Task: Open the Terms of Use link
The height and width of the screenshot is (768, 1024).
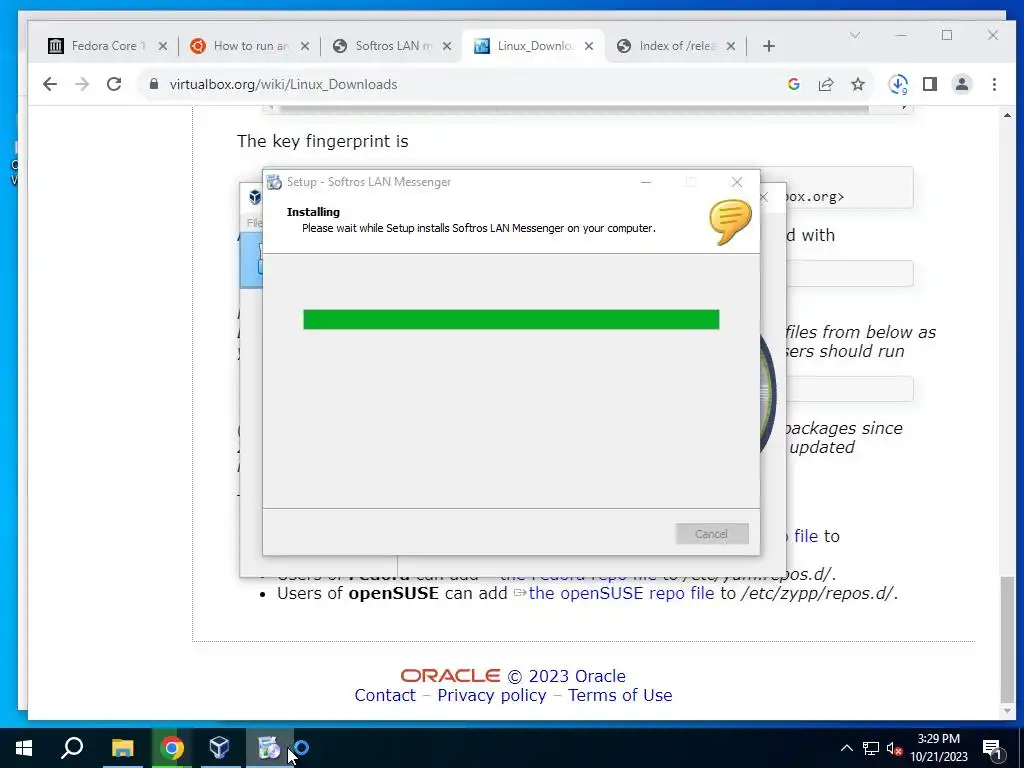Action: [620, 695]
